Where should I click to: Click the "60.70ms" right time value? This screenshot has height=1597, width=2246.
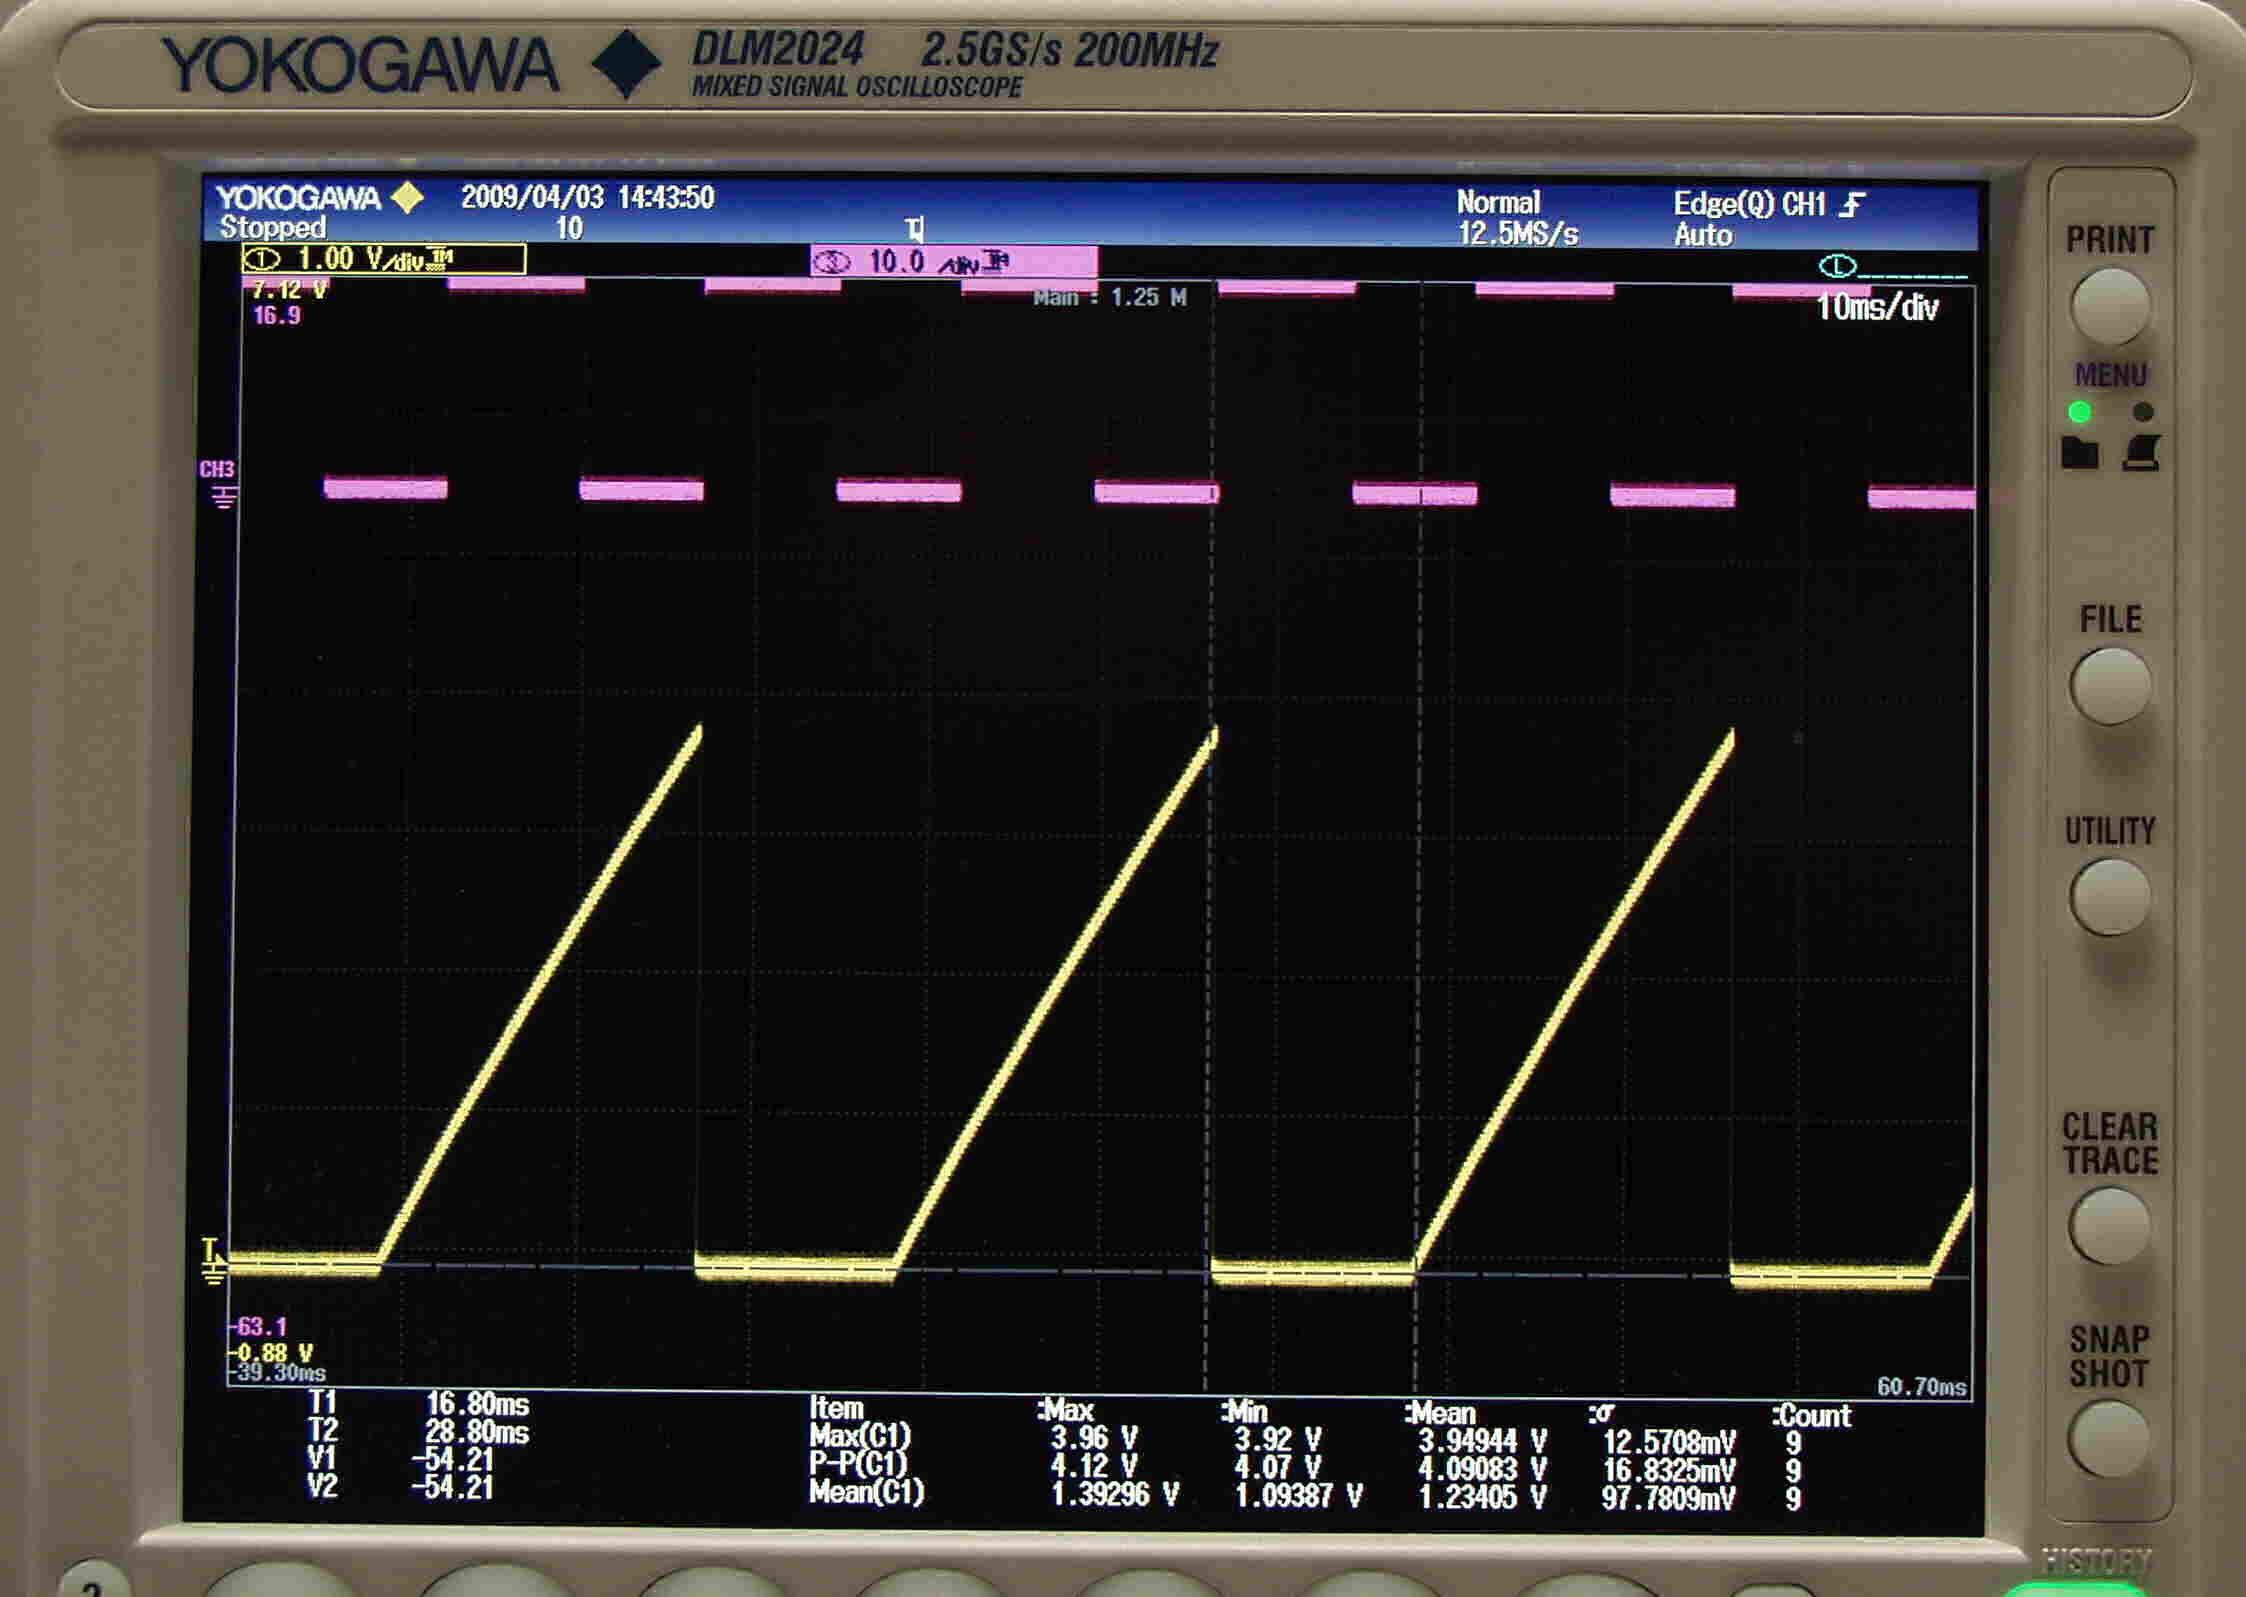(1921, 1387)
